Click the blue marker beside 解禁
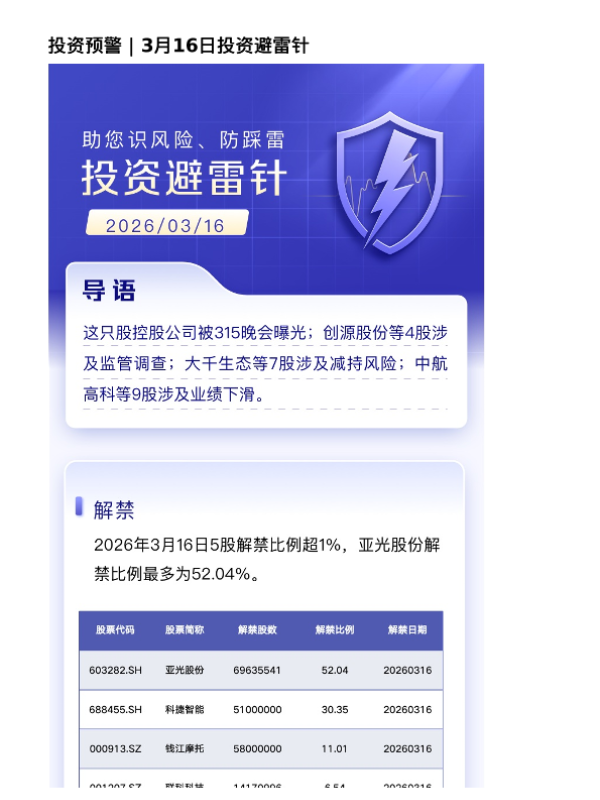The image size is (600, 800). pyautogui.click(x=79, y=507)
